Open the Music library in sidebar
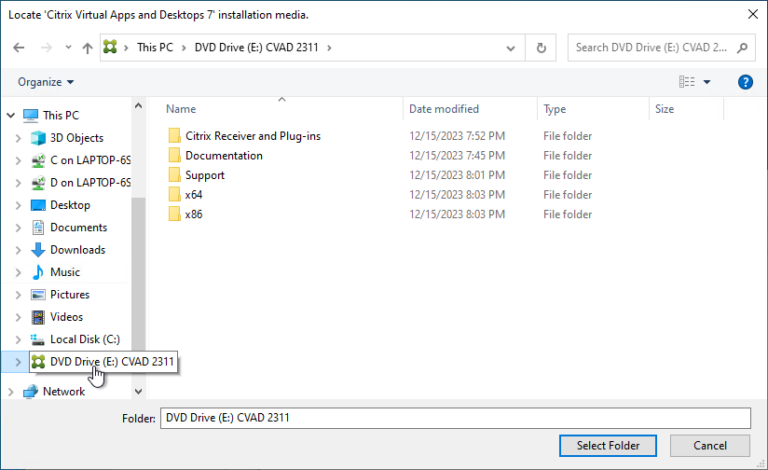Screen dimensions: 768x470 click(65, 272)
